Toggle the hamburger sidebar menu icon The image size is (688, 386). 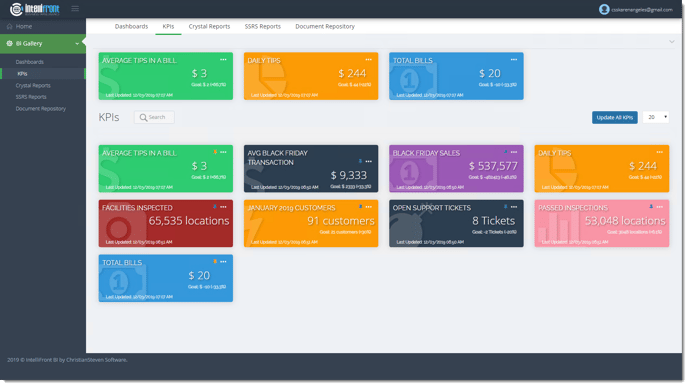(x=75, y=9)
